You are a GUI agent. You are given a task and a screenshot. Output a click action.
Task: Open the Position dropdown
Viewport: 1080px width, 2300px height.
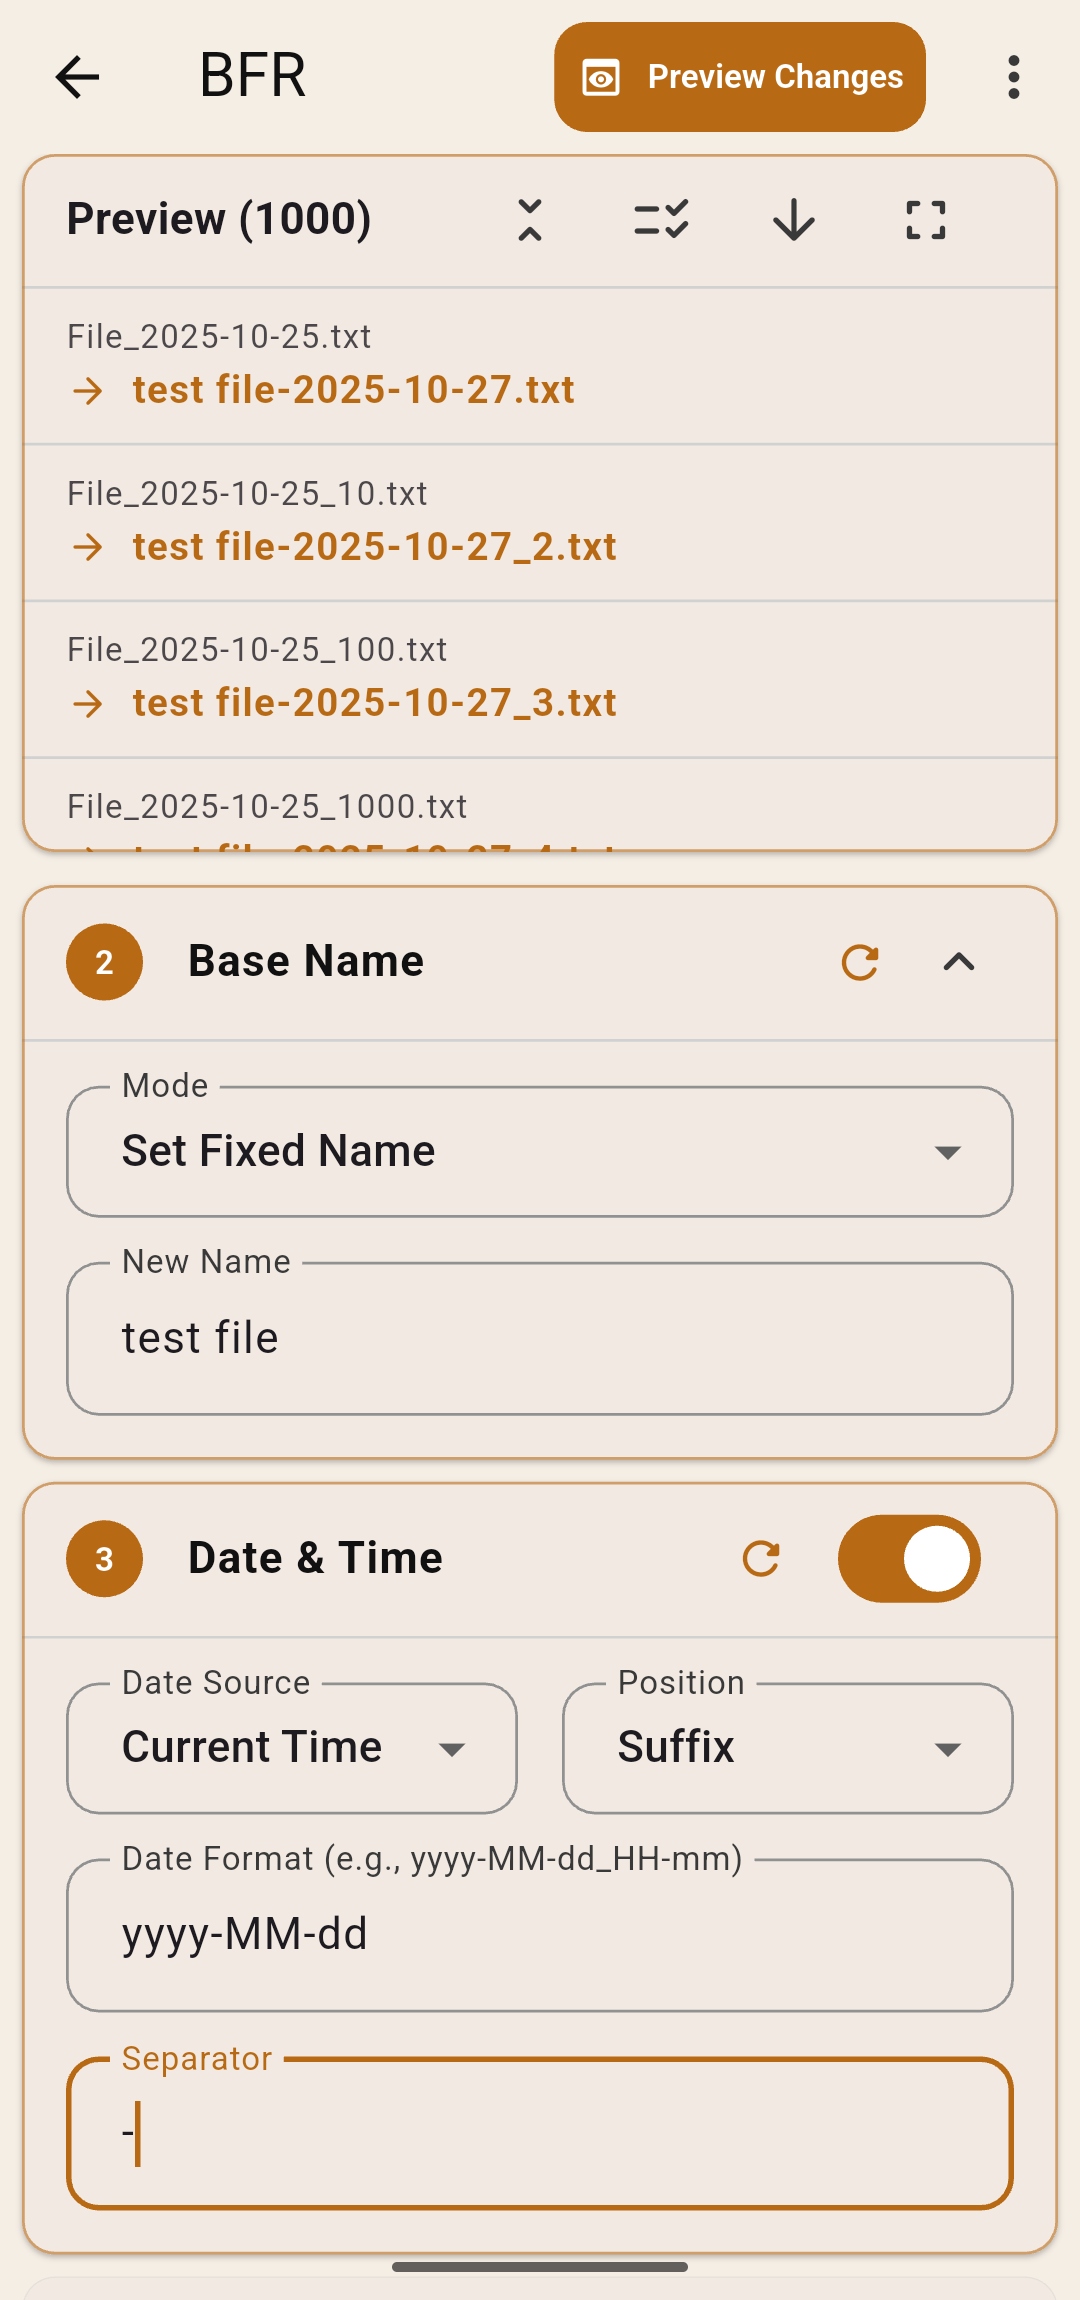(788, 1748)
